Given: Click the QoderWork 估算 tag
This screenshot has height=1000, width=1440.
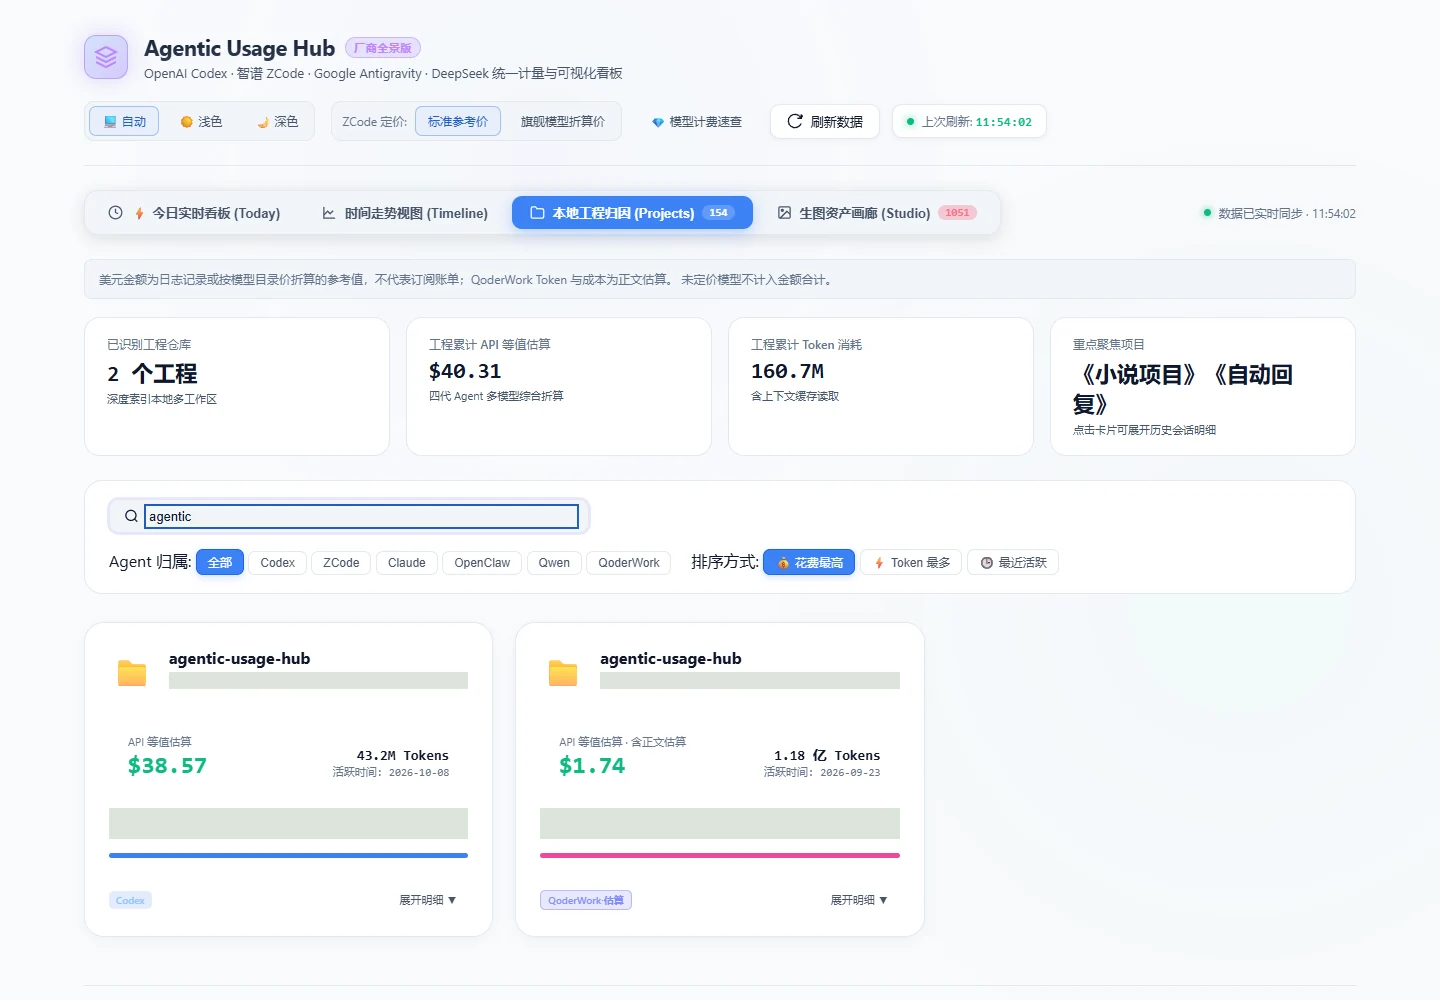Looking at the screenshot, I should (x=586, y=900).
